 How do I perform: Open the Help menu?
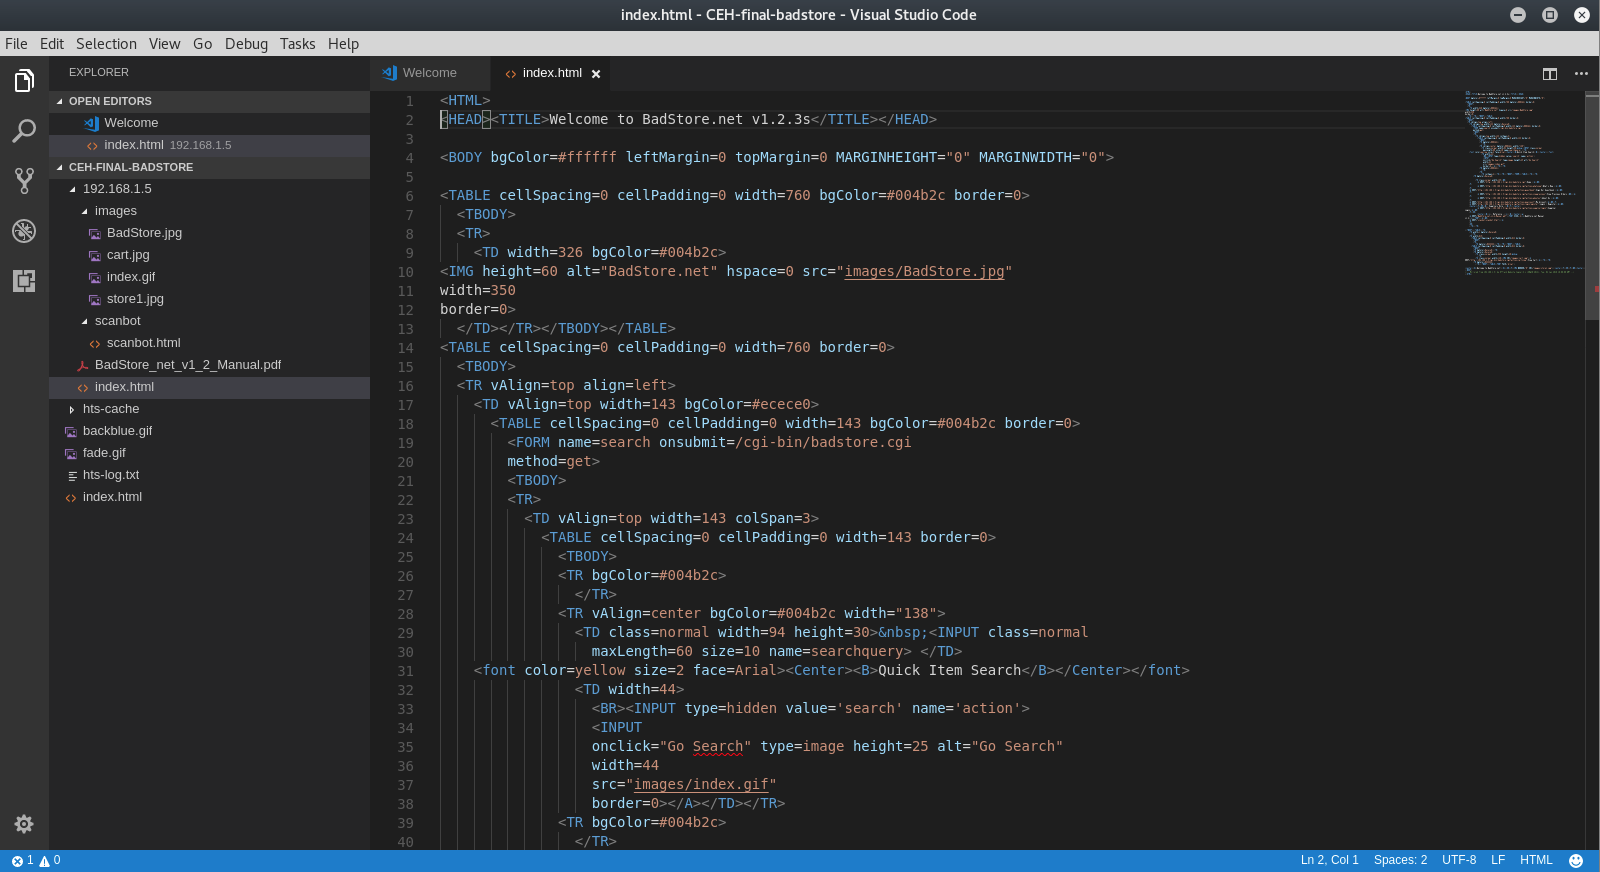tap(343, 44)
